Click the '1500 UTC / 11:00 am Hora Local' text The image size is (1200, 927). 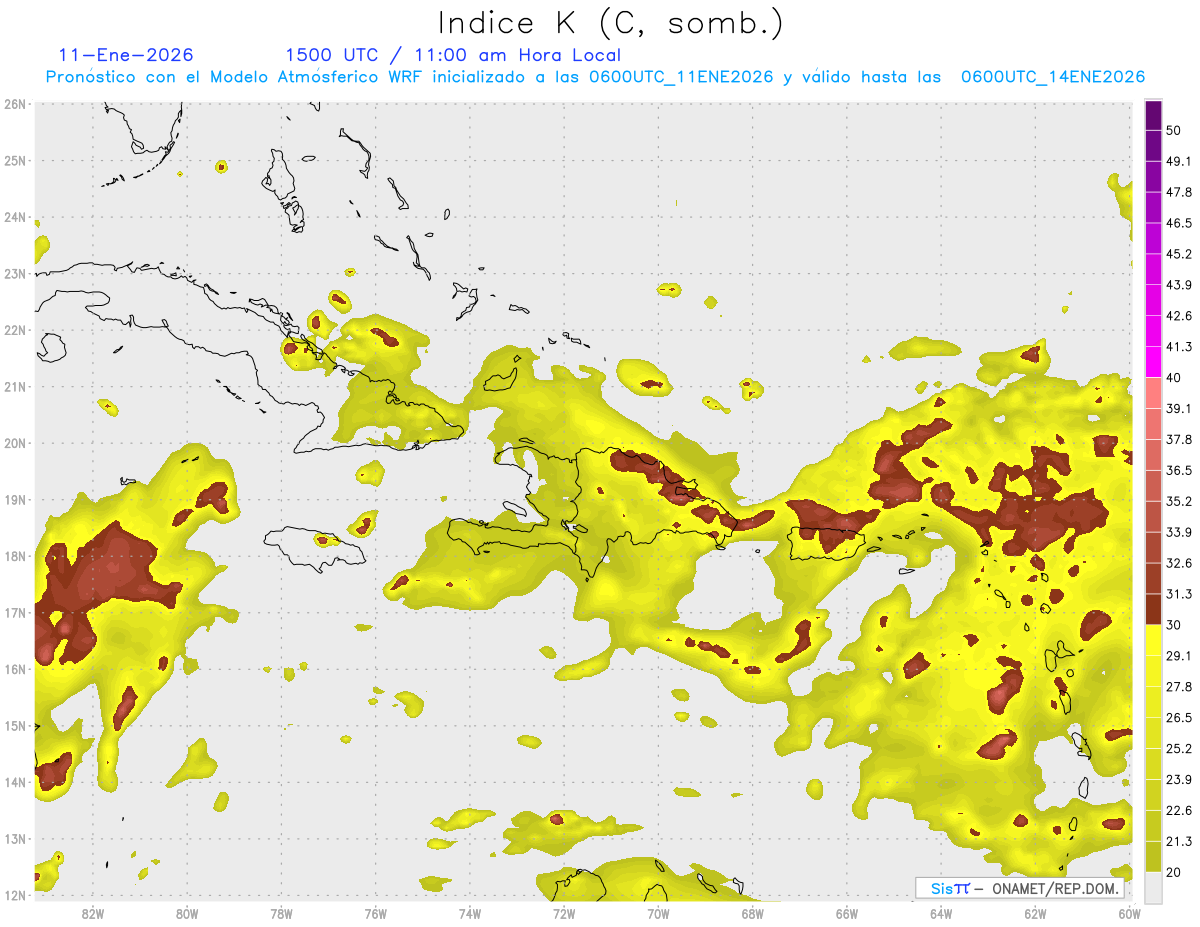coord(453,55)
